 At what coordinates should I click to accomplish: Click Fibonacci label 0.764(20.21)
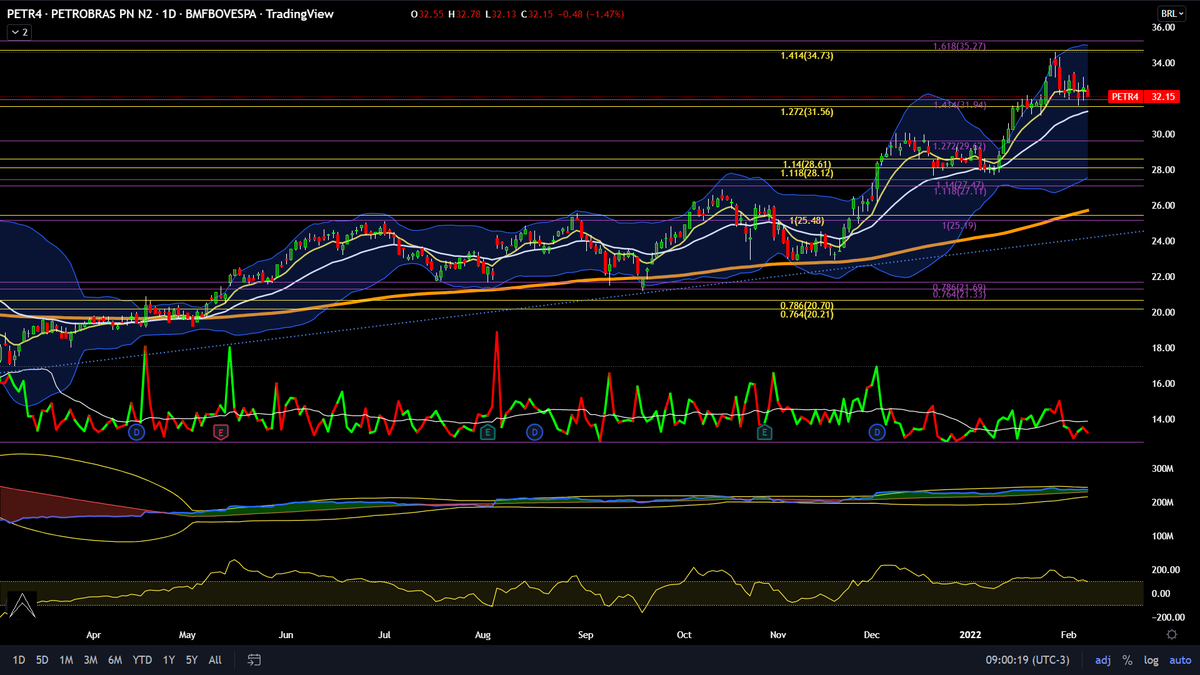807,314
